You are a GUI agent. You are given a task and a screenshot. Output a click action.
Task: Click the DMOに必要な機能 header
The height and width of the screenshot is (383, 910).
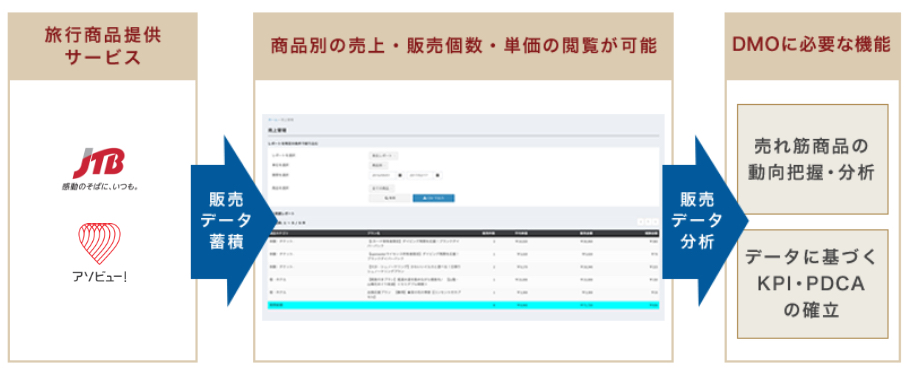point(812,46)
